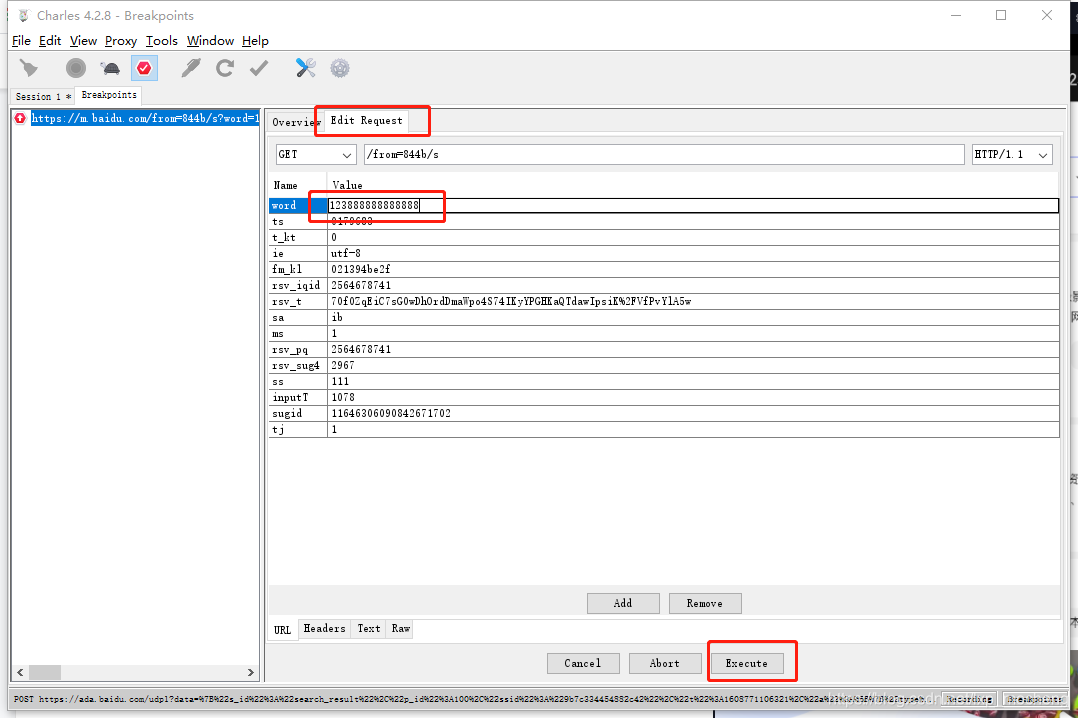This screenshot has height=718, width=1078.
Task: Select the rsv_iqid parameter name
Action: [296, 285]
